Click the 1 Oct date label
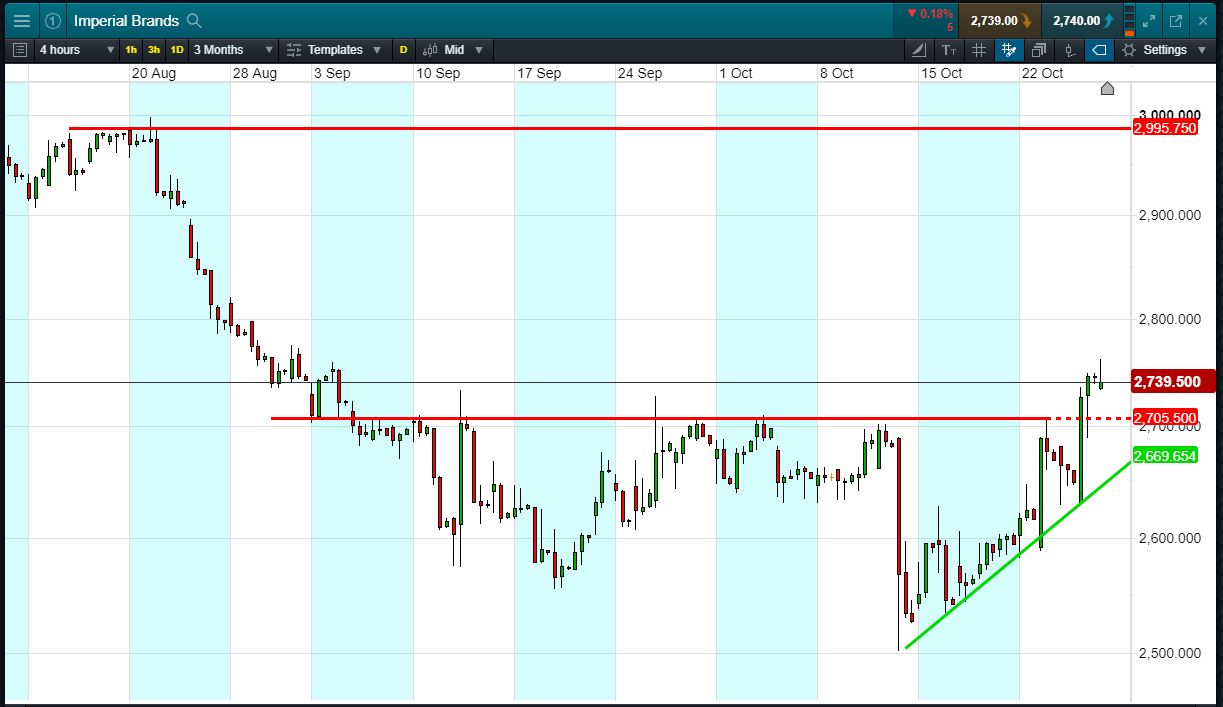Image resolution: width=1223 pixels, height=707 pixels. (735, 73)
